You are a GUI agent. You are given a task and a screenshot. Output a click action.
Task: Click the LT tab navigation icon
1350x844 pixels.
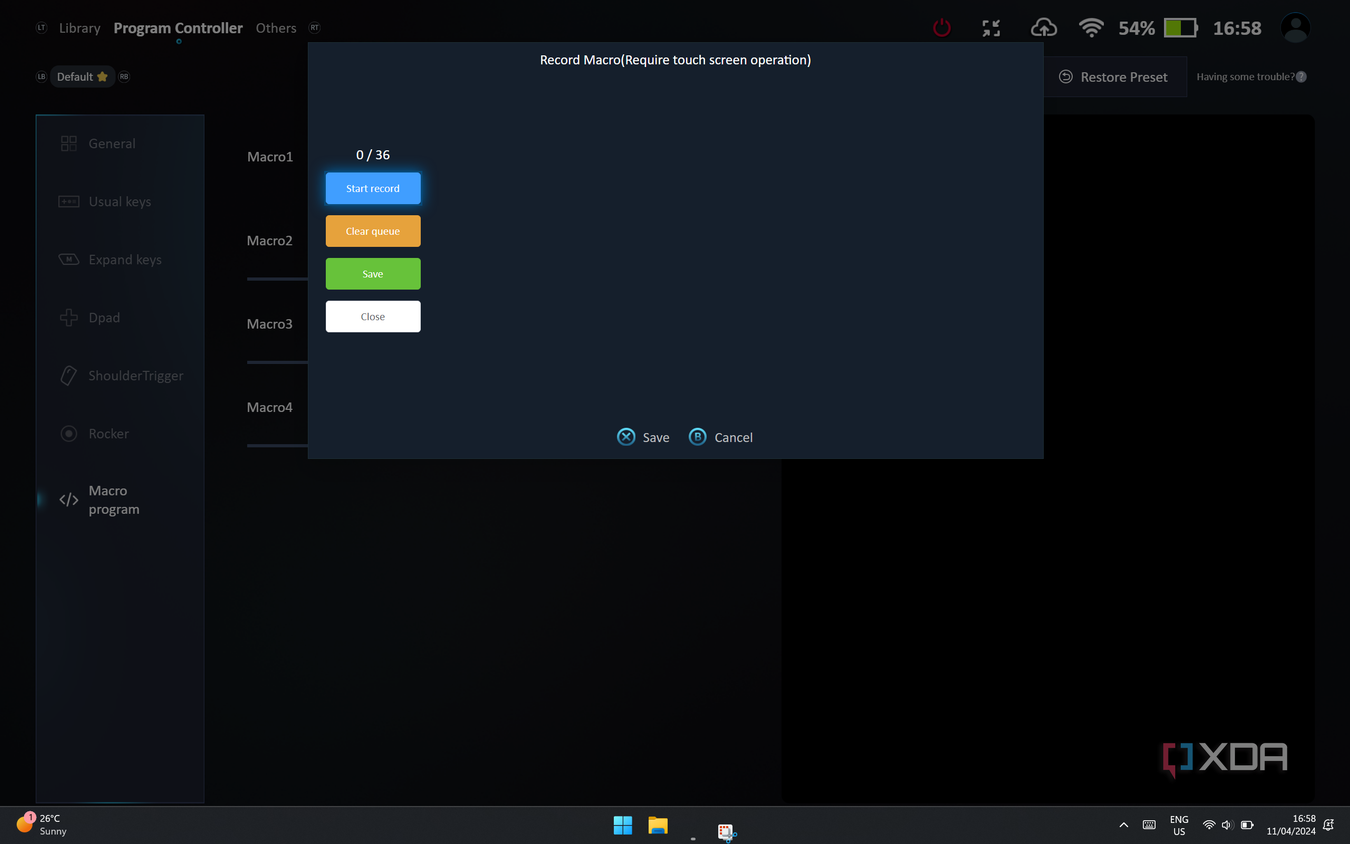(42, 28)
